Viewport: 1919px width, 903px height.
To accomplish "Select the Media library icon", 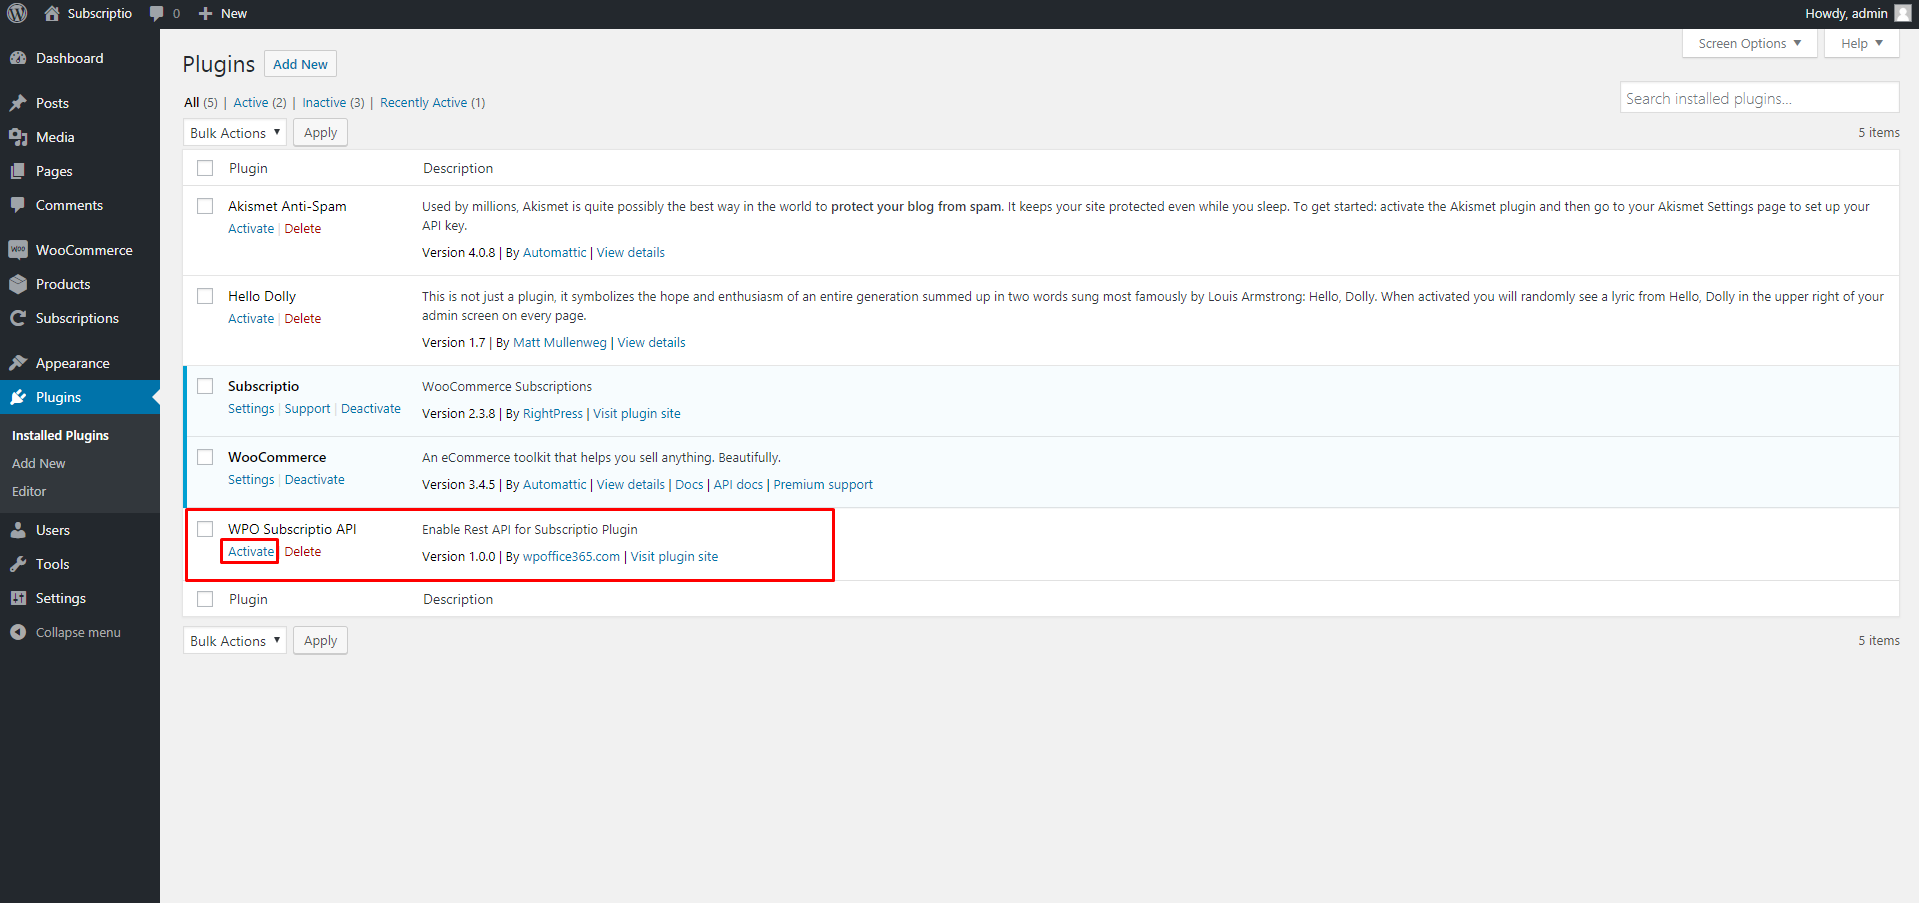I will click(x=20, y=137).
